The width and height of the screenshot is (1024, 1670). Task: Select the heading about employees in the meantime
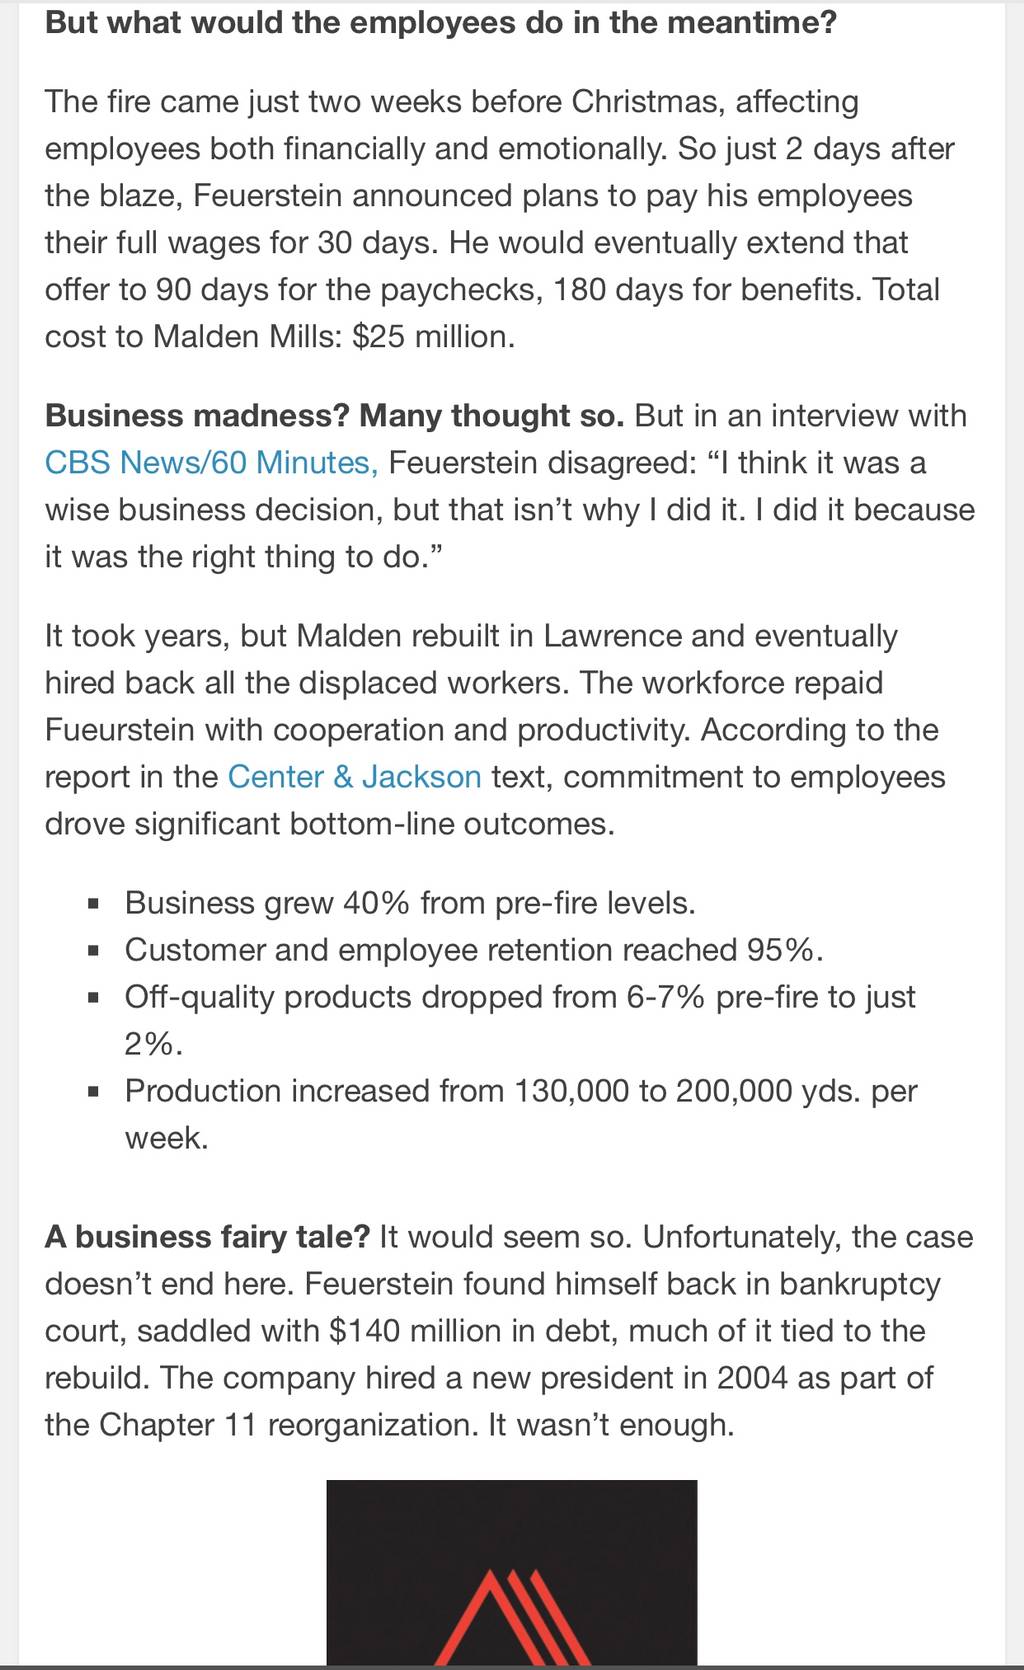441,22
